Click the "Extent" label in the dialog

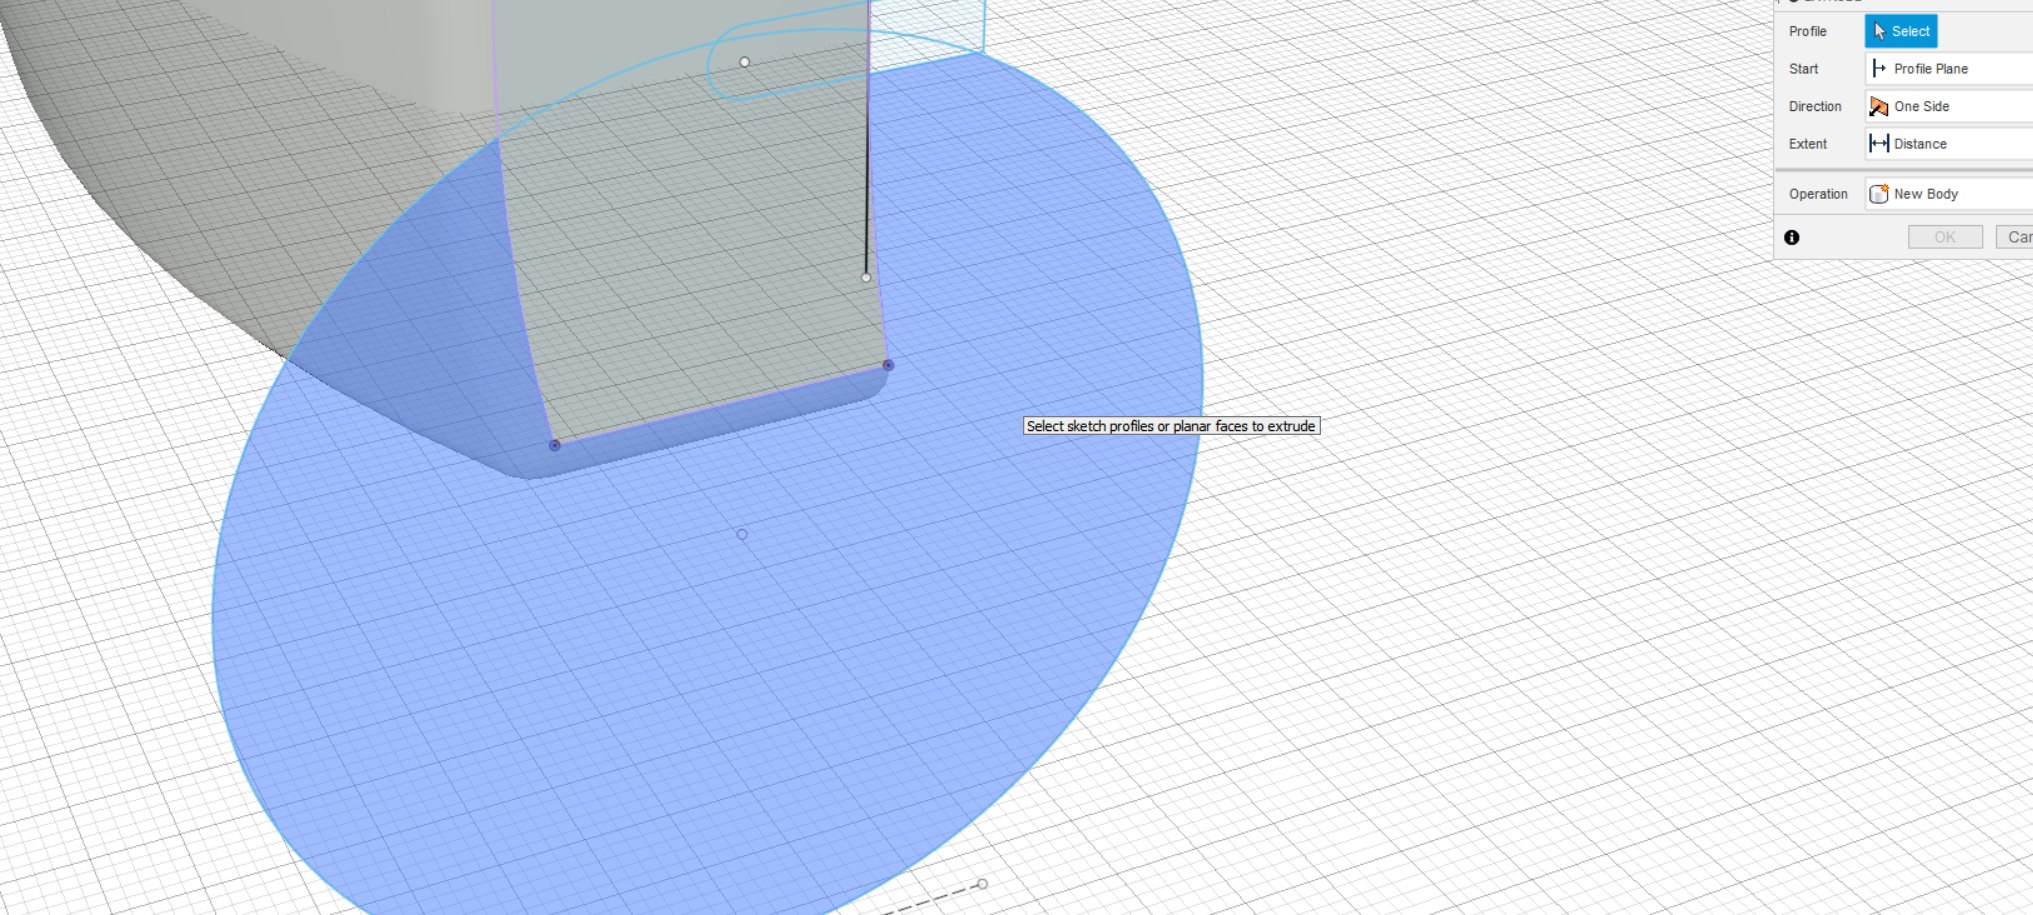pyautogui.click(x=1808, y=144)
